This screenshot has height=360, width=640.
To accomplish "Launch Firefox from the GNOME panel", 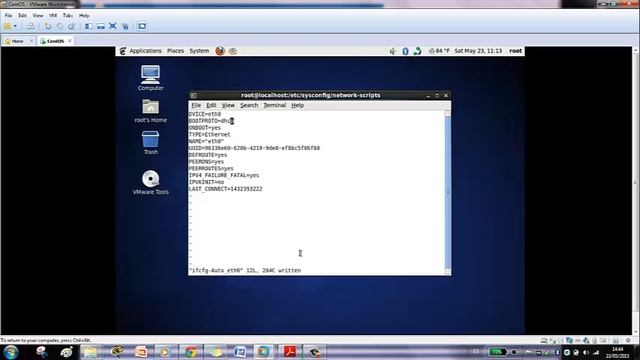I will coord(220,51).
